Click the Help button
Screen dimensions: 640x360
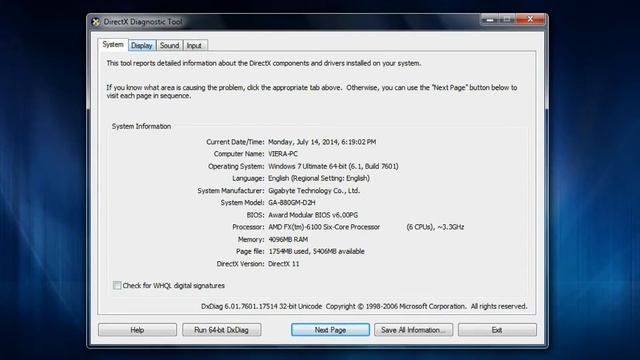[137, 330]
